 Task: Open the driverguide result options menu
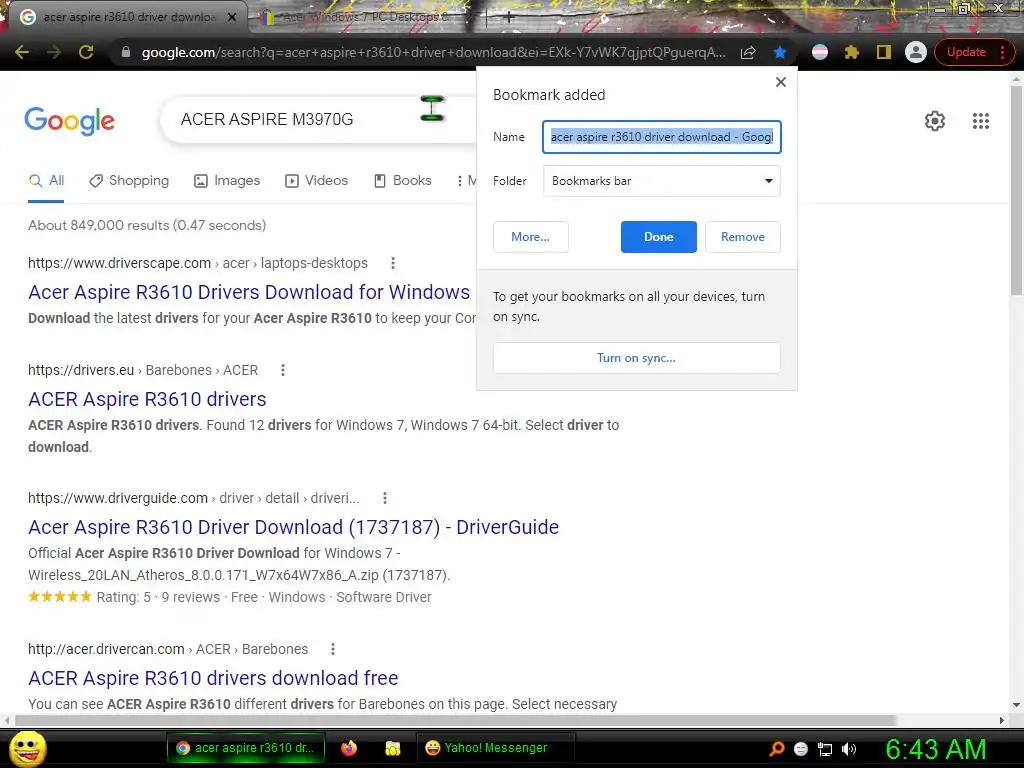click(x=385, y=498)
